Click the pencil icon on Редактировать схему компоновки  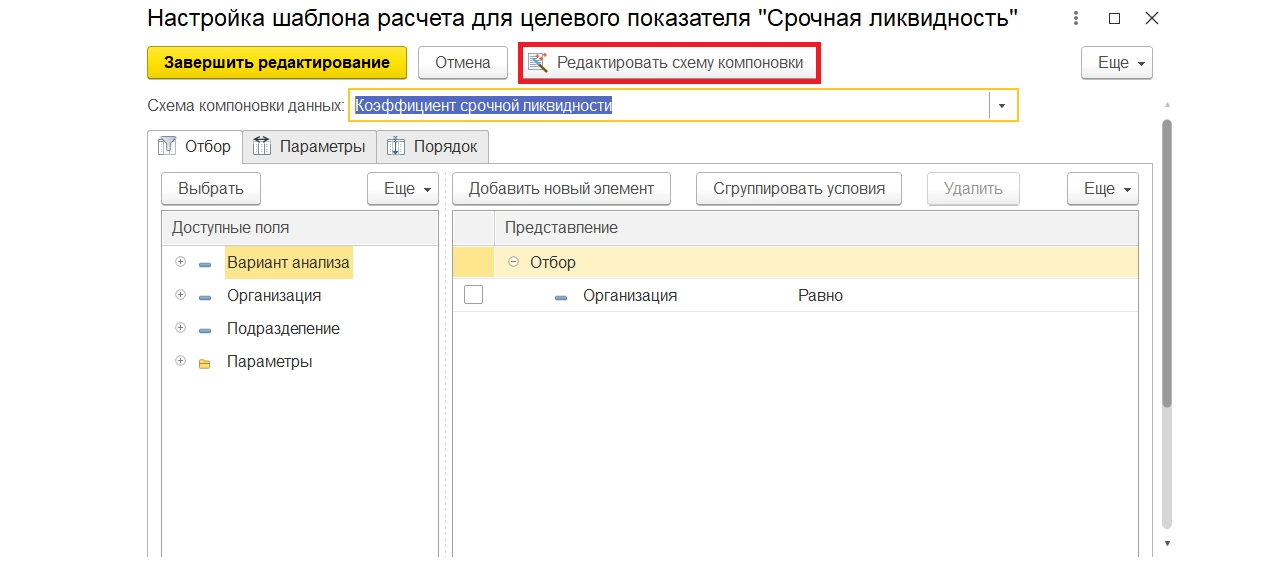click(538, 63)
